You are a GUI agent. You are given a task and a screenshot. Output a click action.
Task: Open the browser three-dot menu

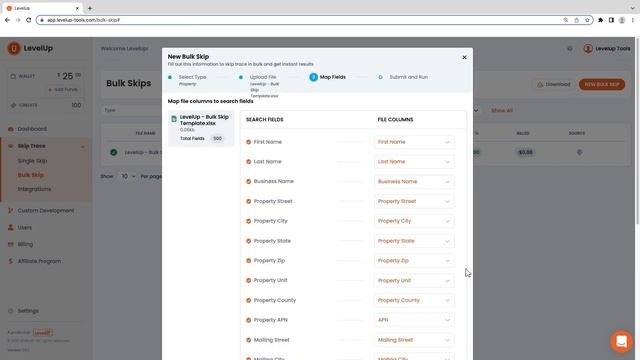coord(633,20)
